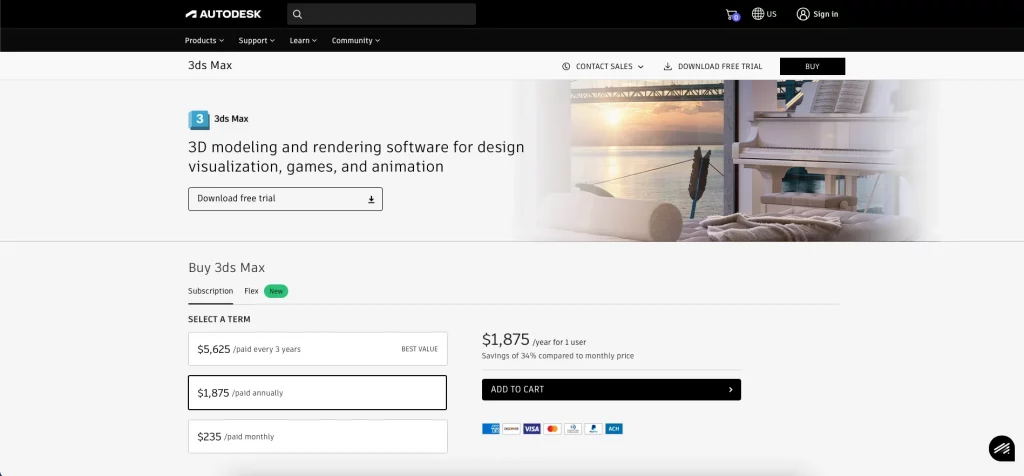Click the $1,875 /year for 1 user price
The image size is (1024, 476).
(x=534, y=340)
